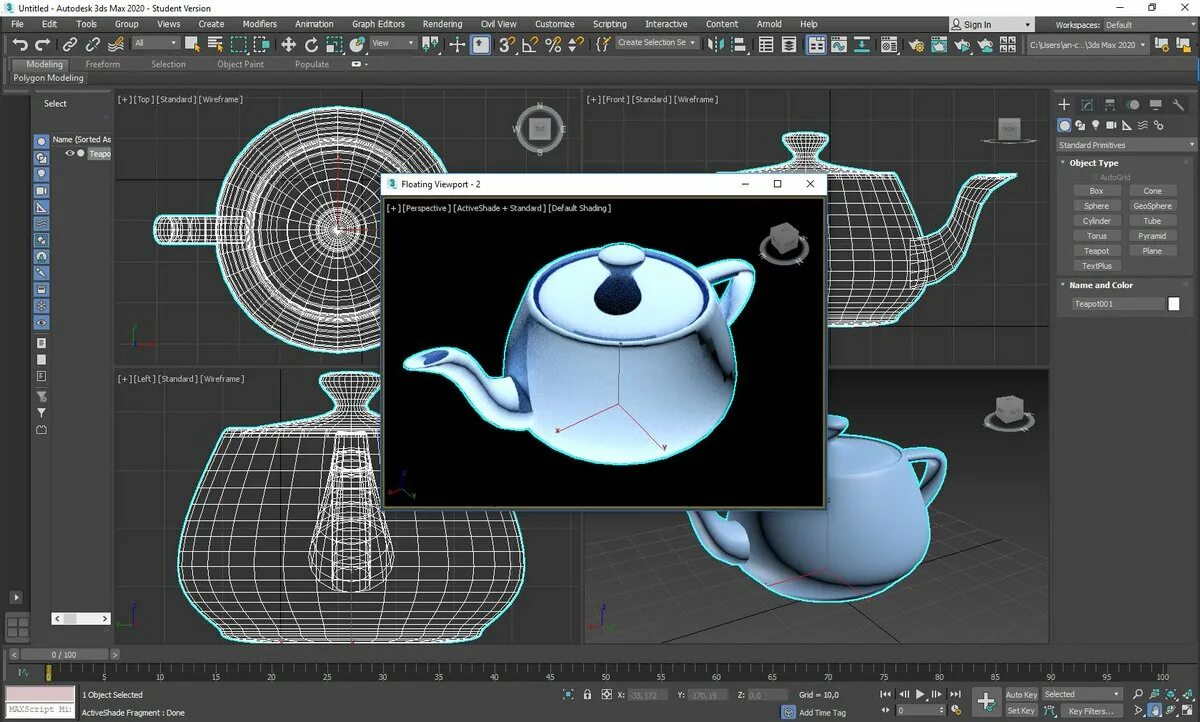Click Play Animation button

tap(920, 694)
